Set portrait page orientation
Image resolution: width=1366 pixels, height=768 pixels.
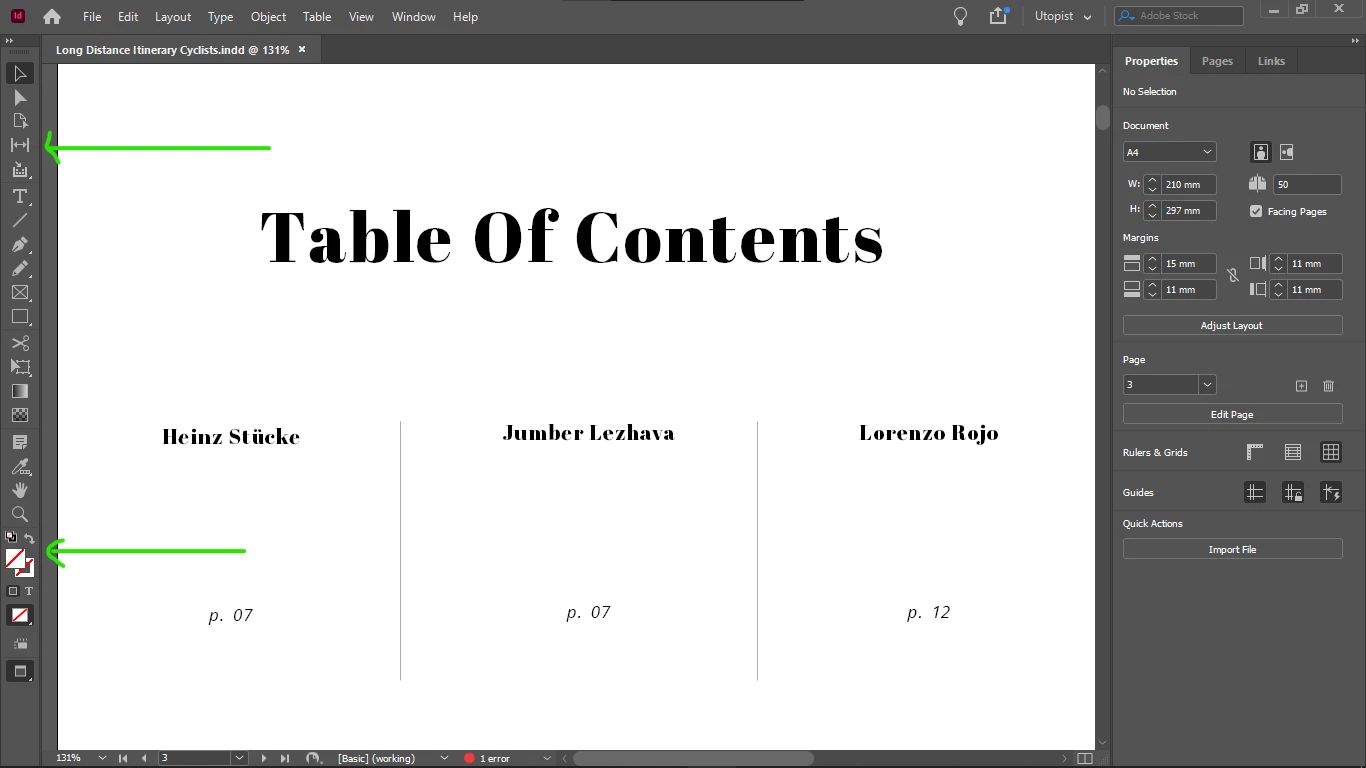[x=1261, y=152]
